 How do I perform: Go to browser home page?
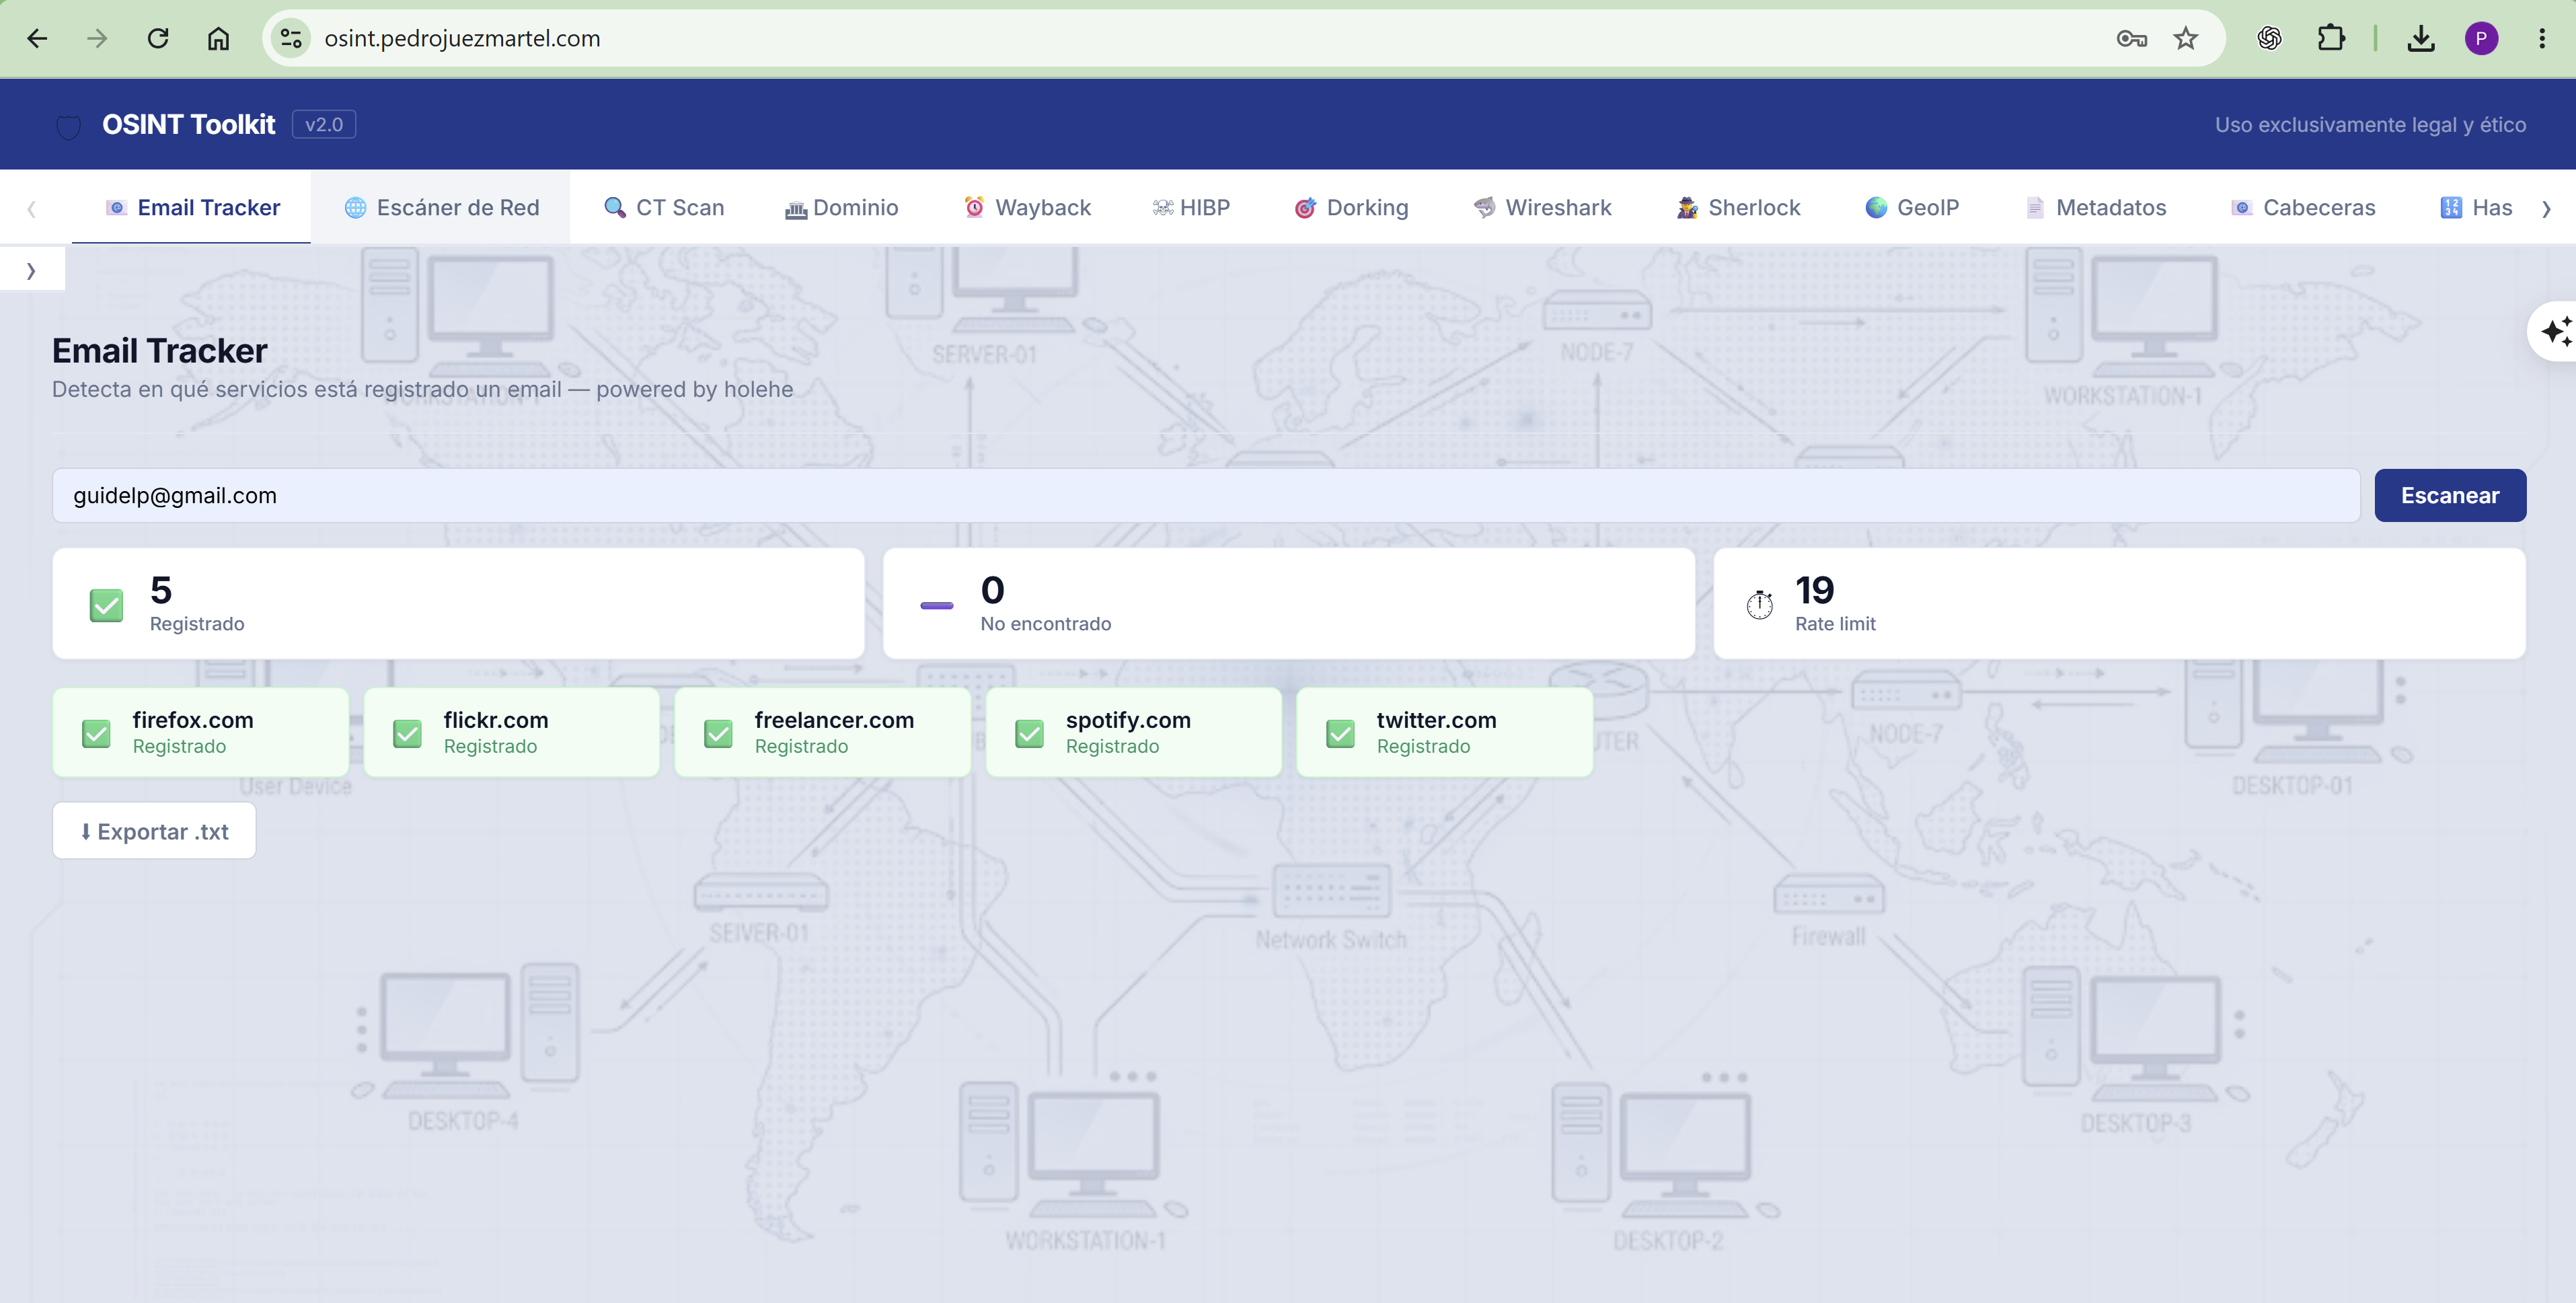click(x=218, y=39)
